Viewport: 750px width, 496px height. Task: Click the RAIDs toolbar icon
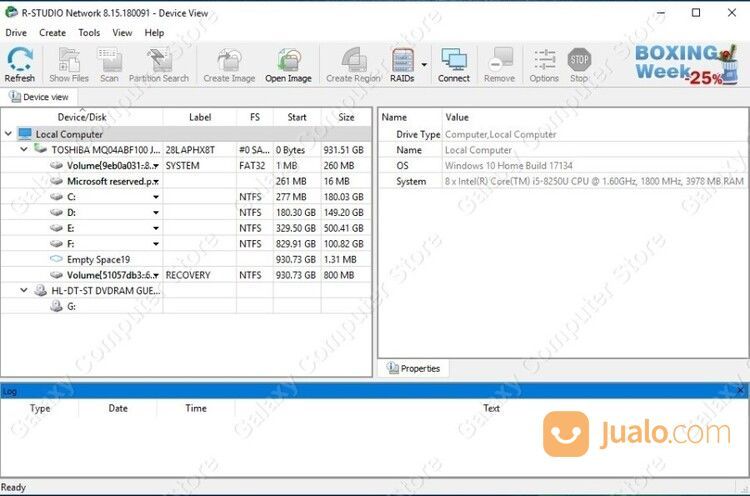[402, 64]
